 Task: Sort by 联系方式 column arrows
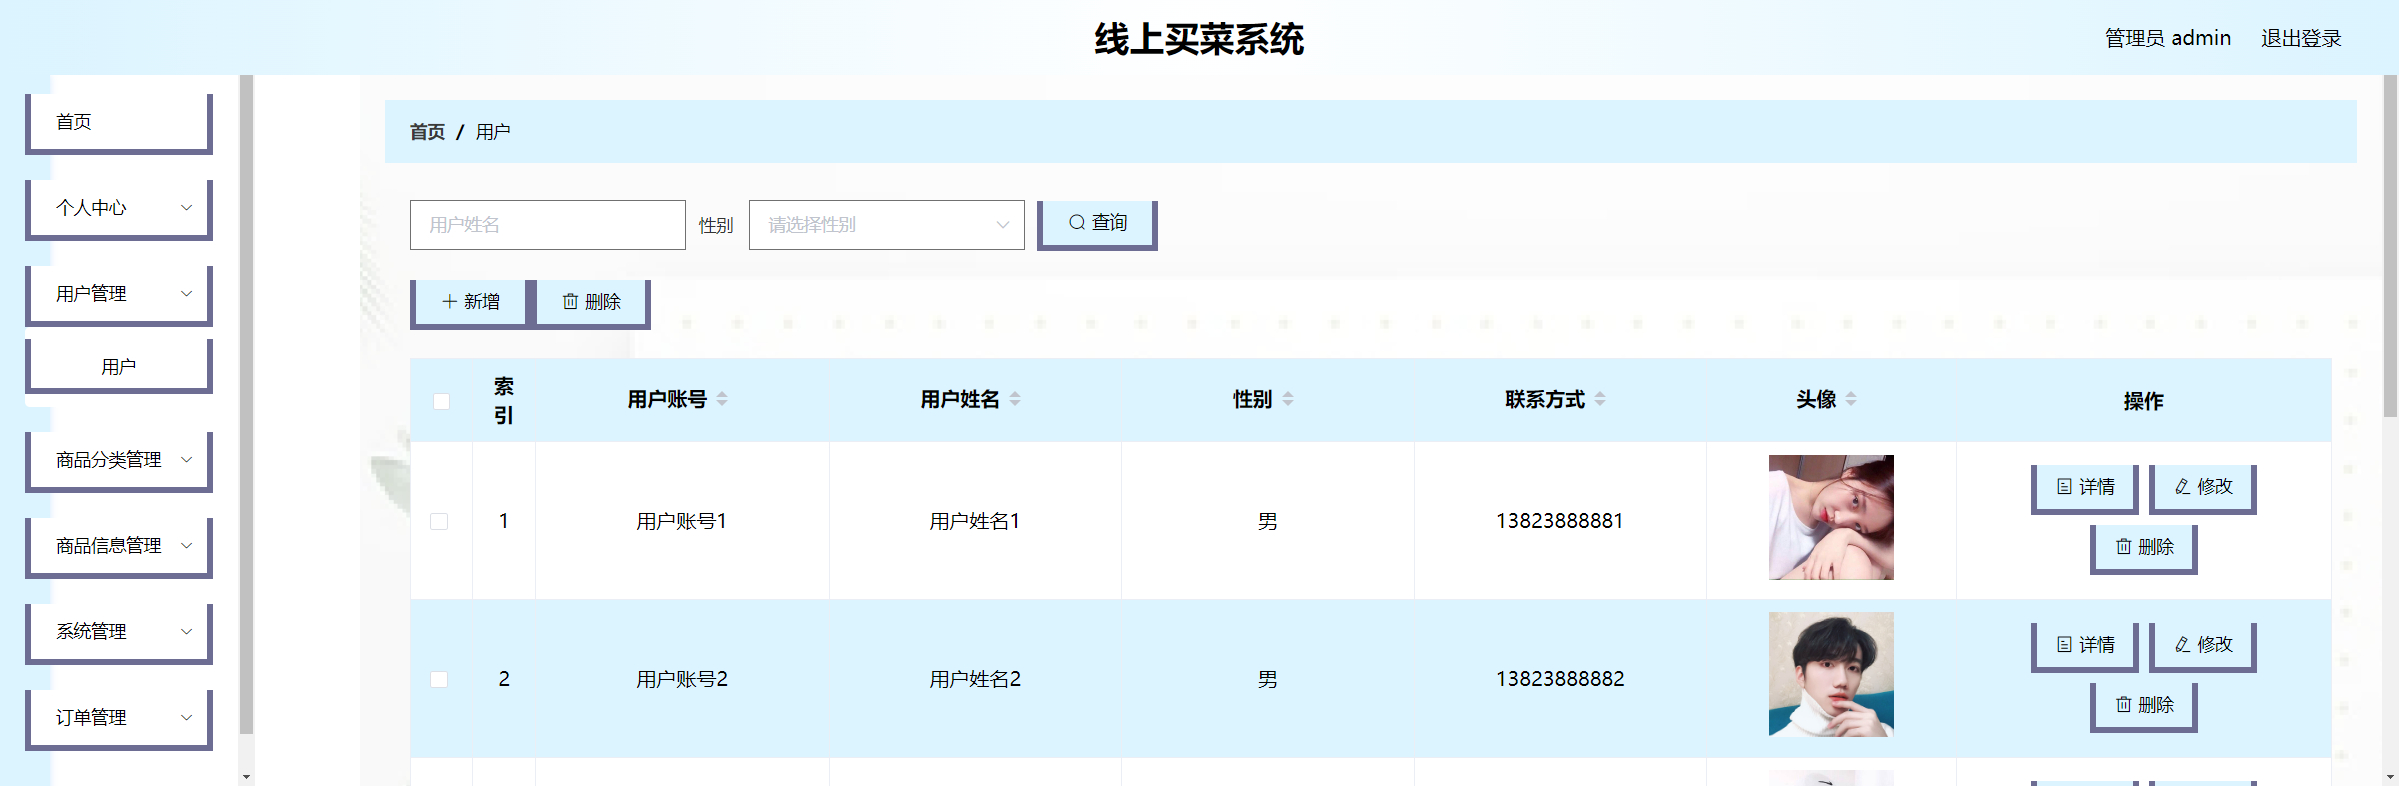click(1600, 399)
